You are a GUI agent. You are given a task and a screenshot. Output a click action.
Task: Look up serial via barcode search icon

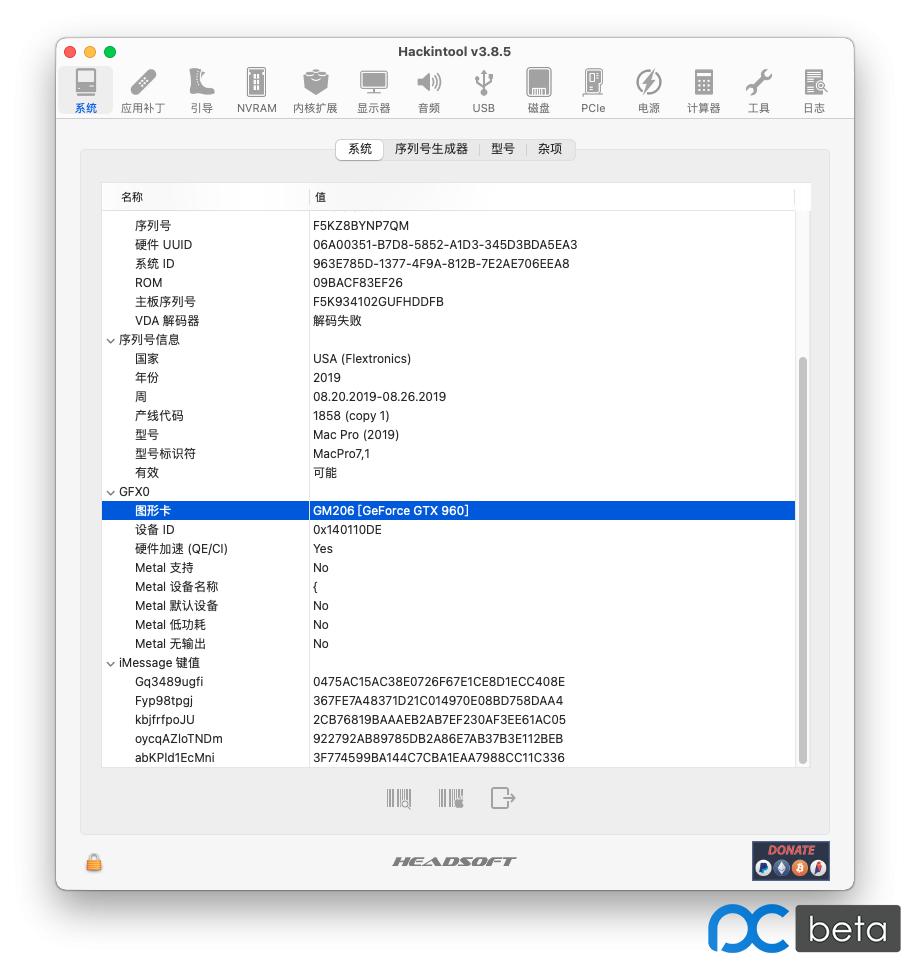click(x=397, y=797)
